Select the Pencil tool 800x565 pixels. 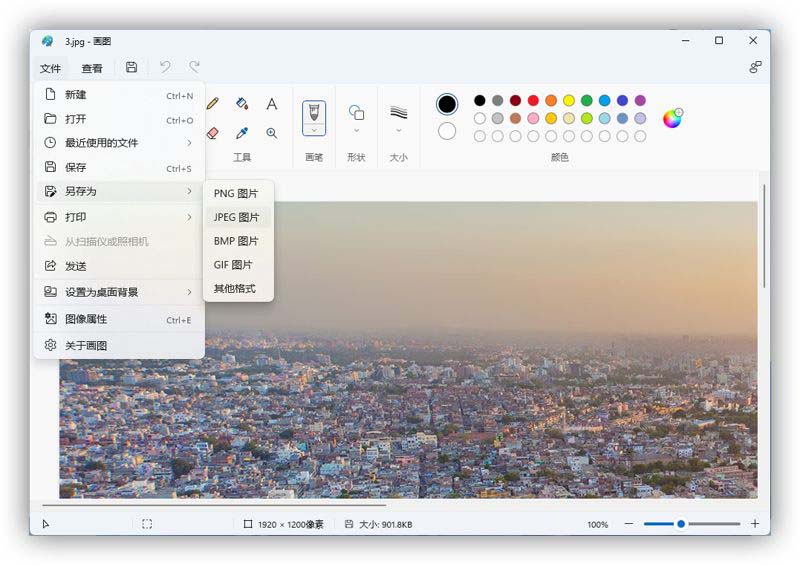212,104
